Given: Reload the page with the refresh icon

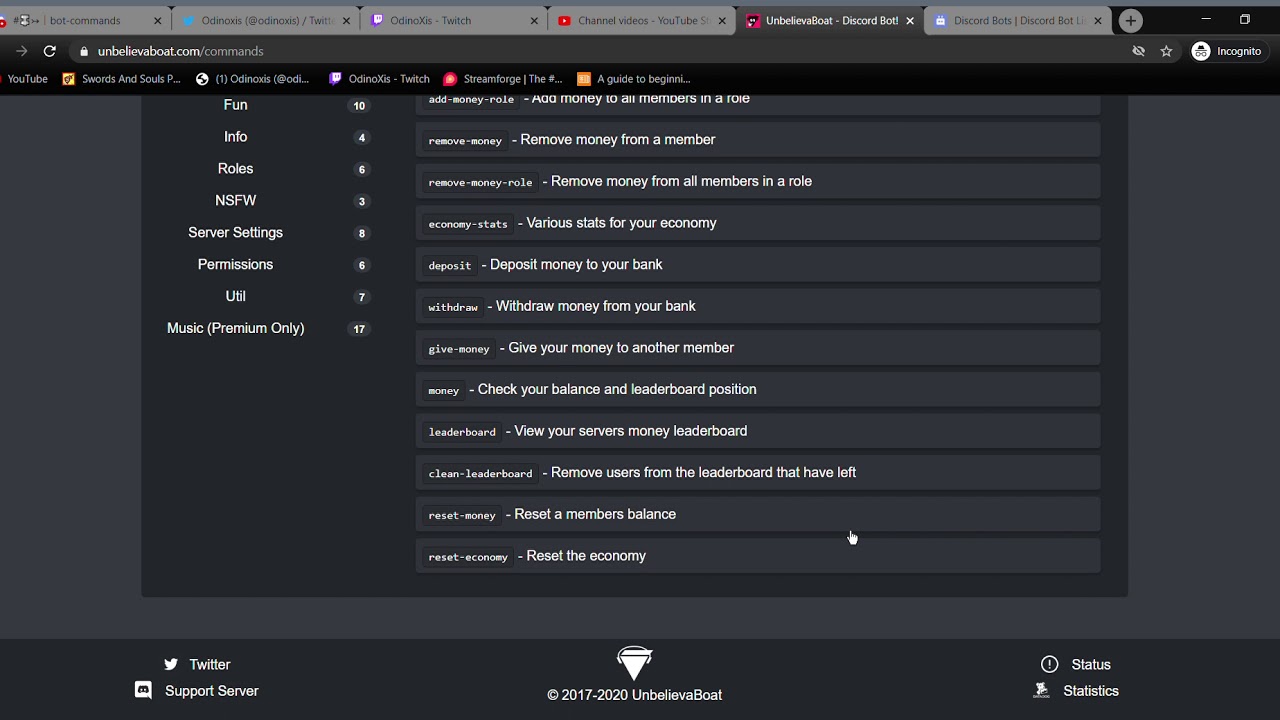Looking at the screenshot, I should tap(49, 51).
